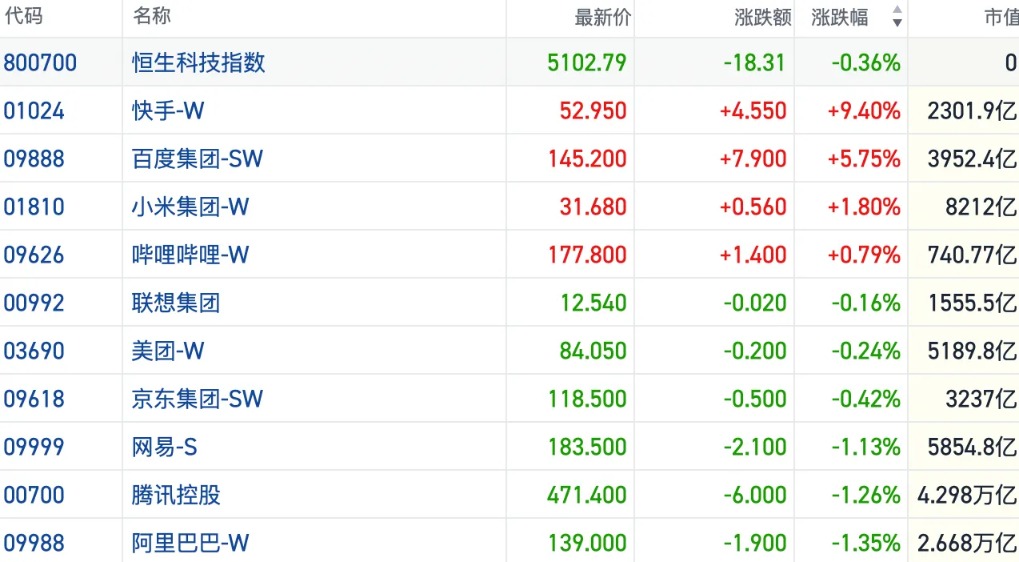Click the 涨跌额 column header
This screenshot has width=1019, height=562.
point(763,17)
